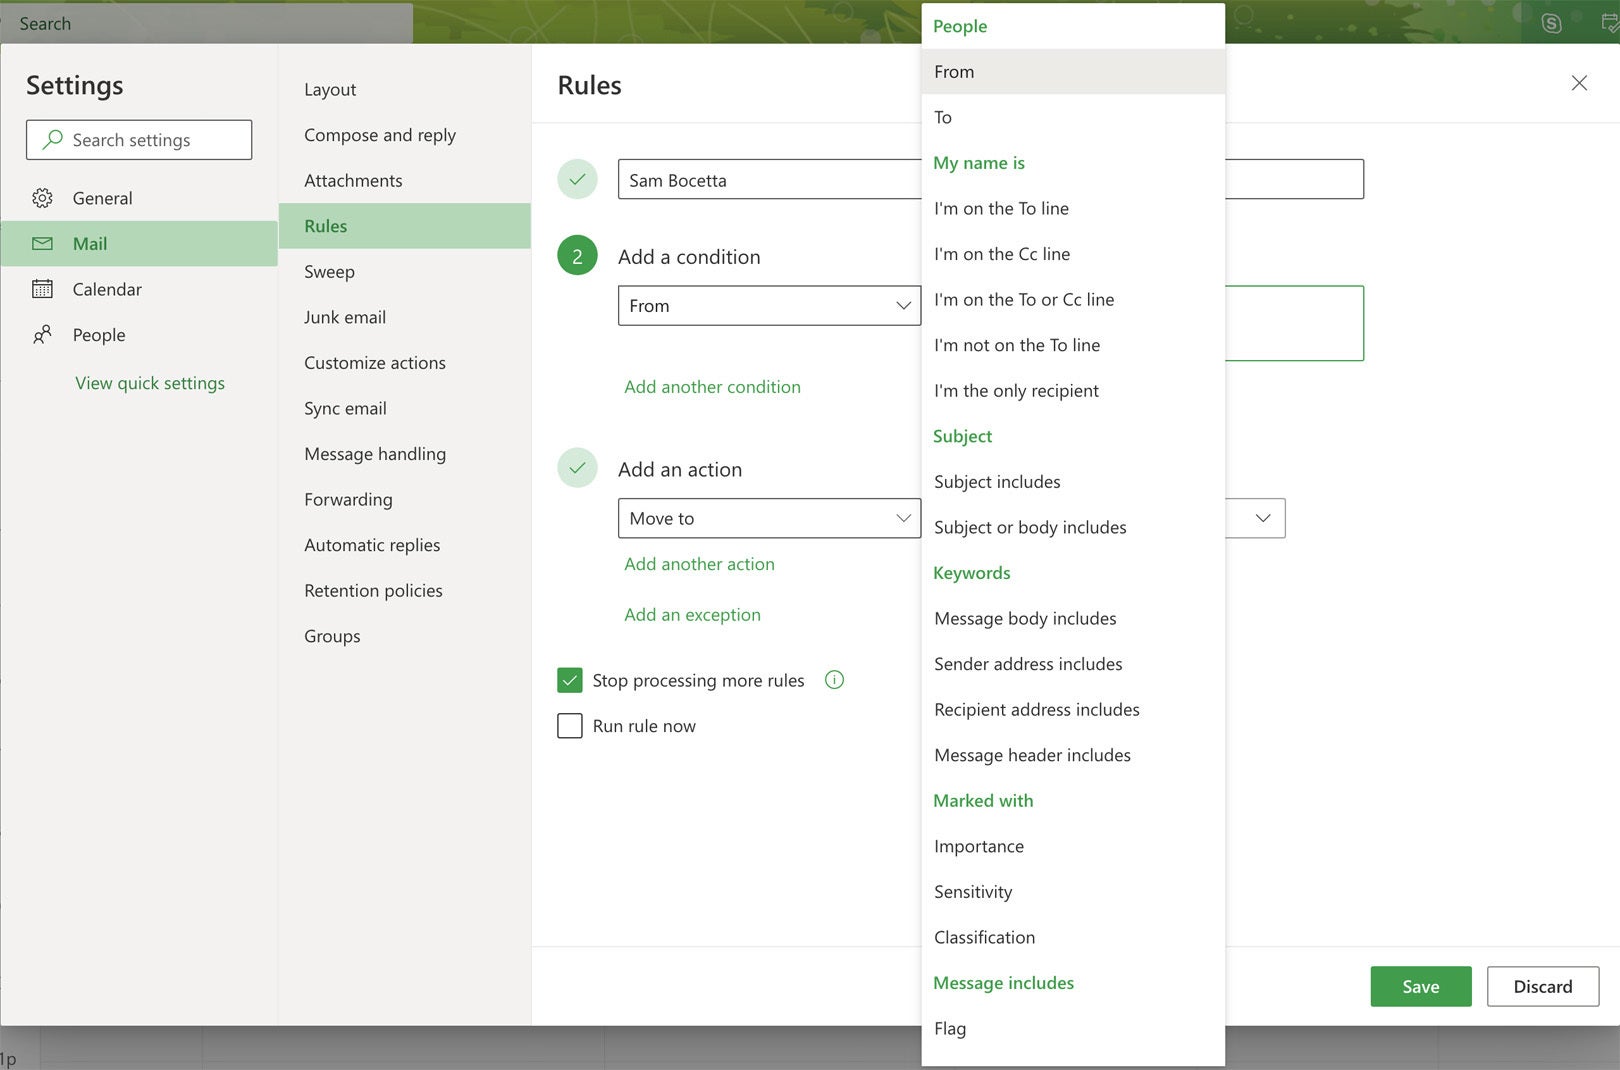Select Message body includes
Image resolution: width=1620 pixels, height=1070 pixels.
click(x=1073, y=618)
